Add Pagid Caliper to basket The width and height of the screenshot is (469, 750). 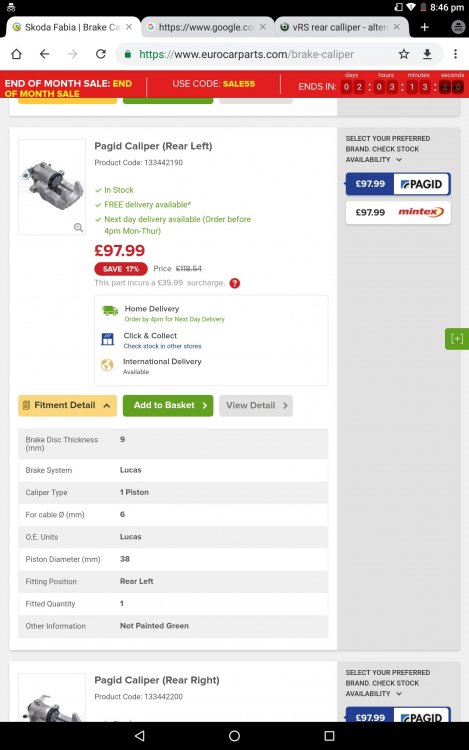pos(168,405)
